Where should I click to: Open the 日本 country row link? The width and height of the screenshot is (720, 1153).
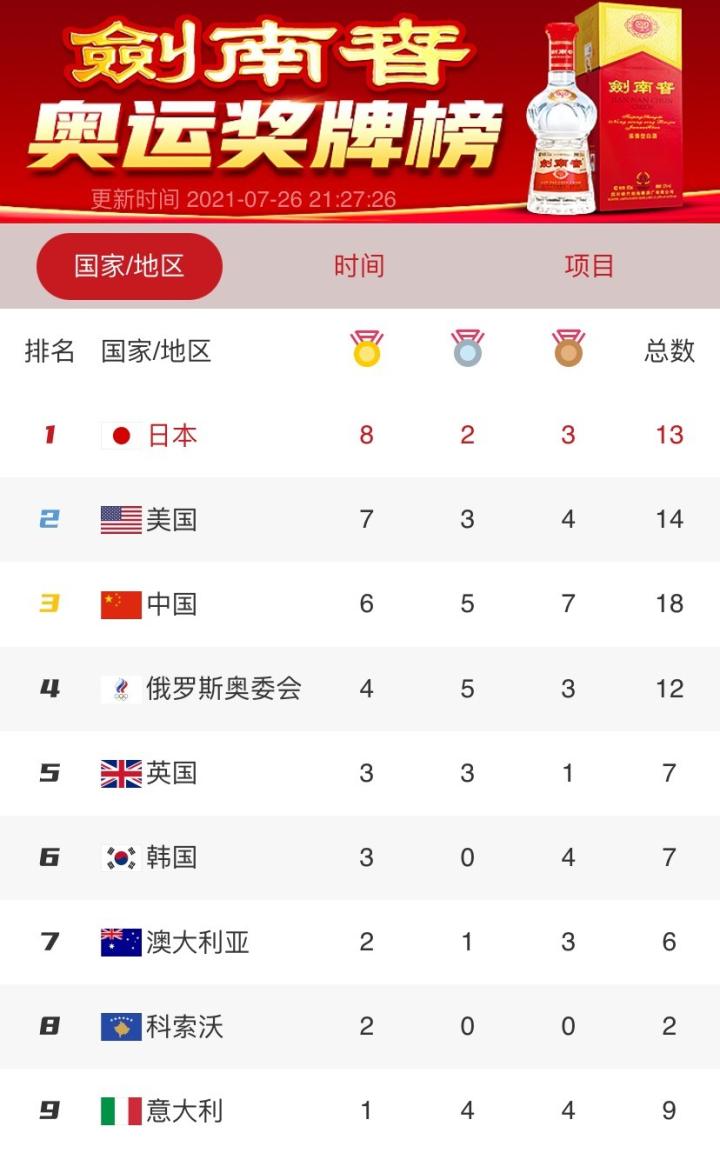(173, 435)
